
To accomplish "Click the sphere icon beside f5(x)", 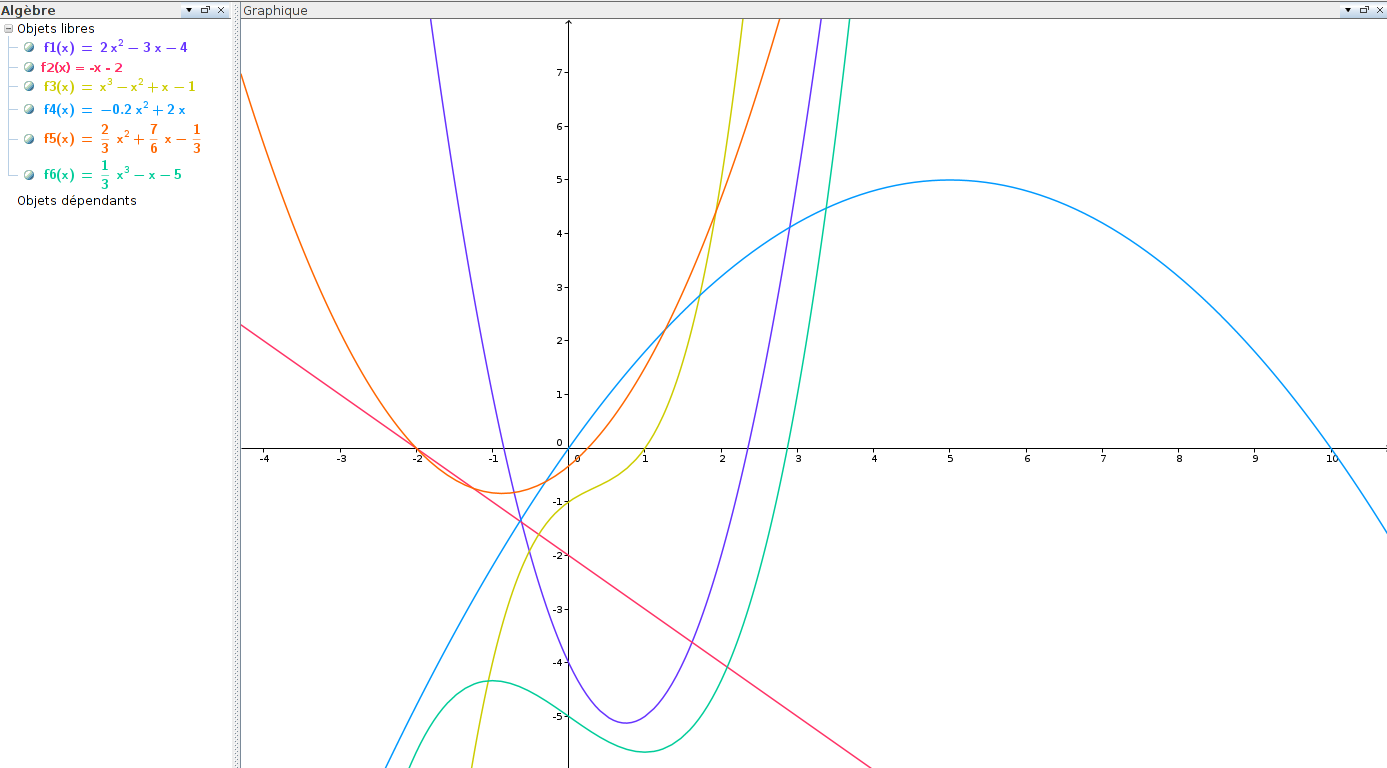I will coord(29,139).
